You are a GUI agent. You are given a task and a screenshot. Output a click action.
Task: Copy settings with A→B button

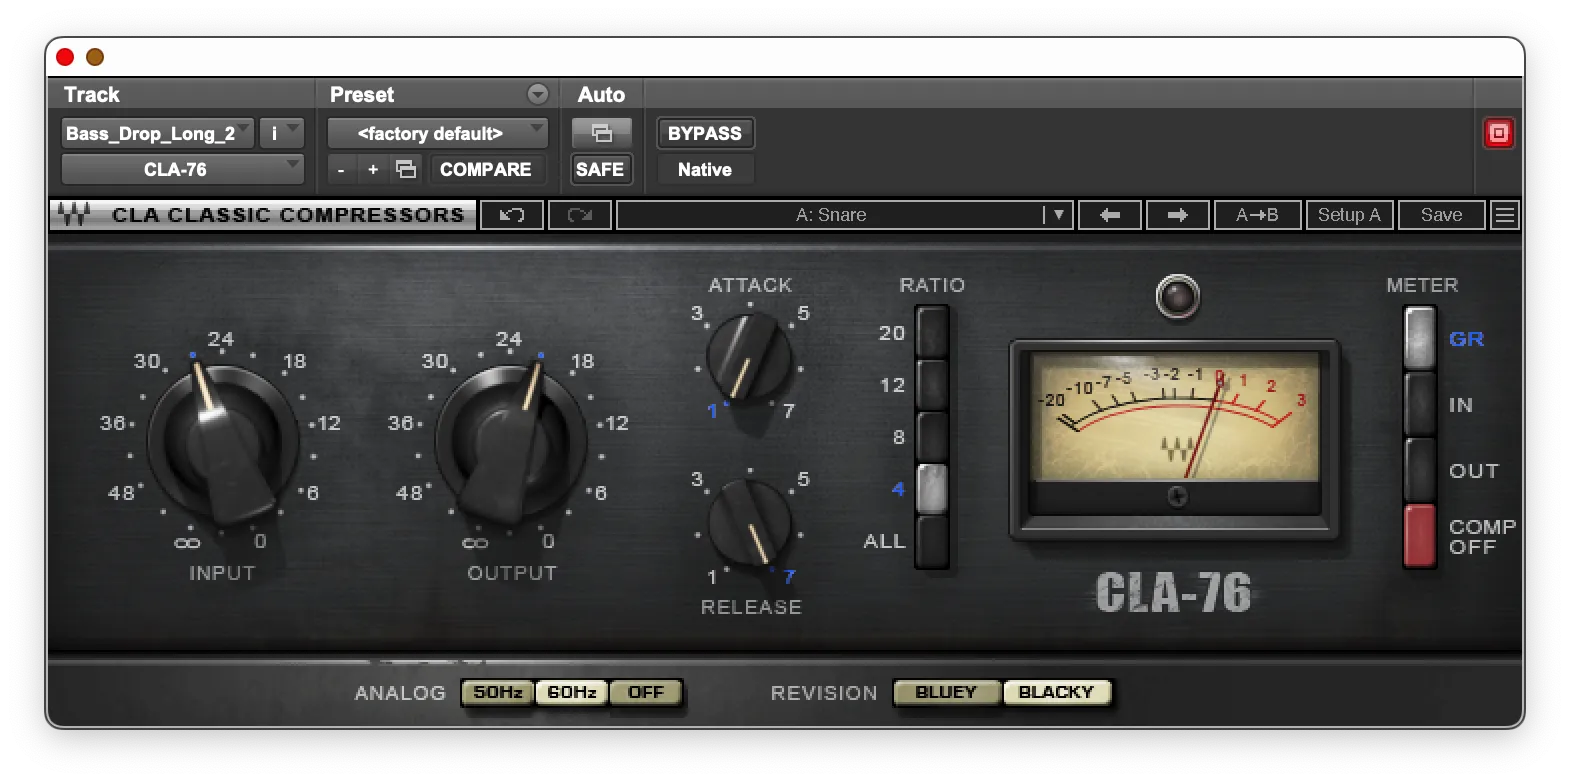(1257, 215)
